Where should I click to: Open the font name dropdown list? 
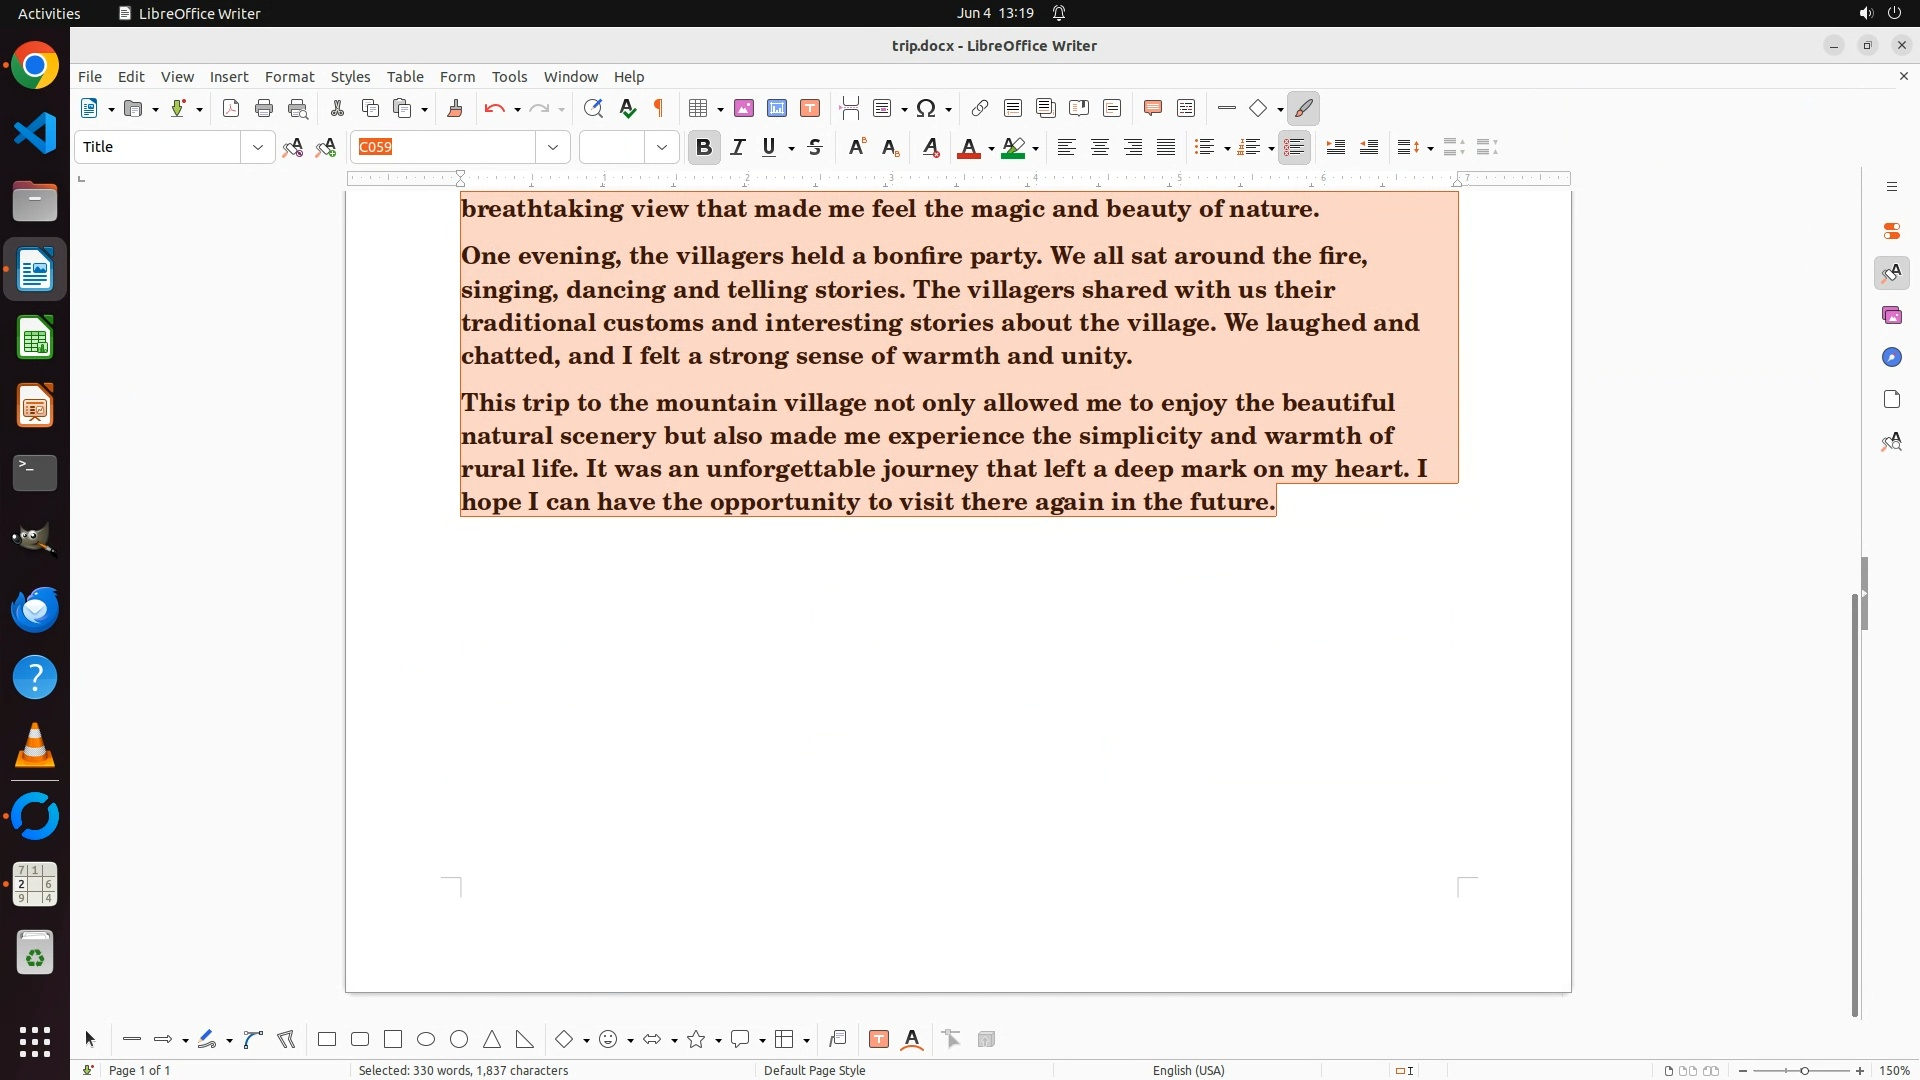coord(553,148)
